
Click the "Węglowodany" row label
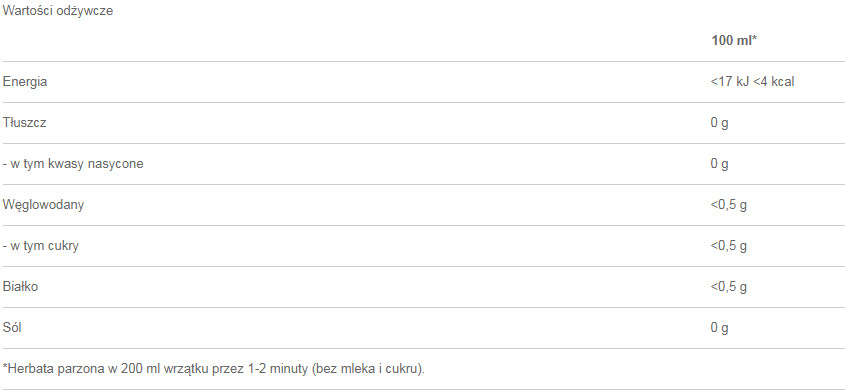coord(43,205)
